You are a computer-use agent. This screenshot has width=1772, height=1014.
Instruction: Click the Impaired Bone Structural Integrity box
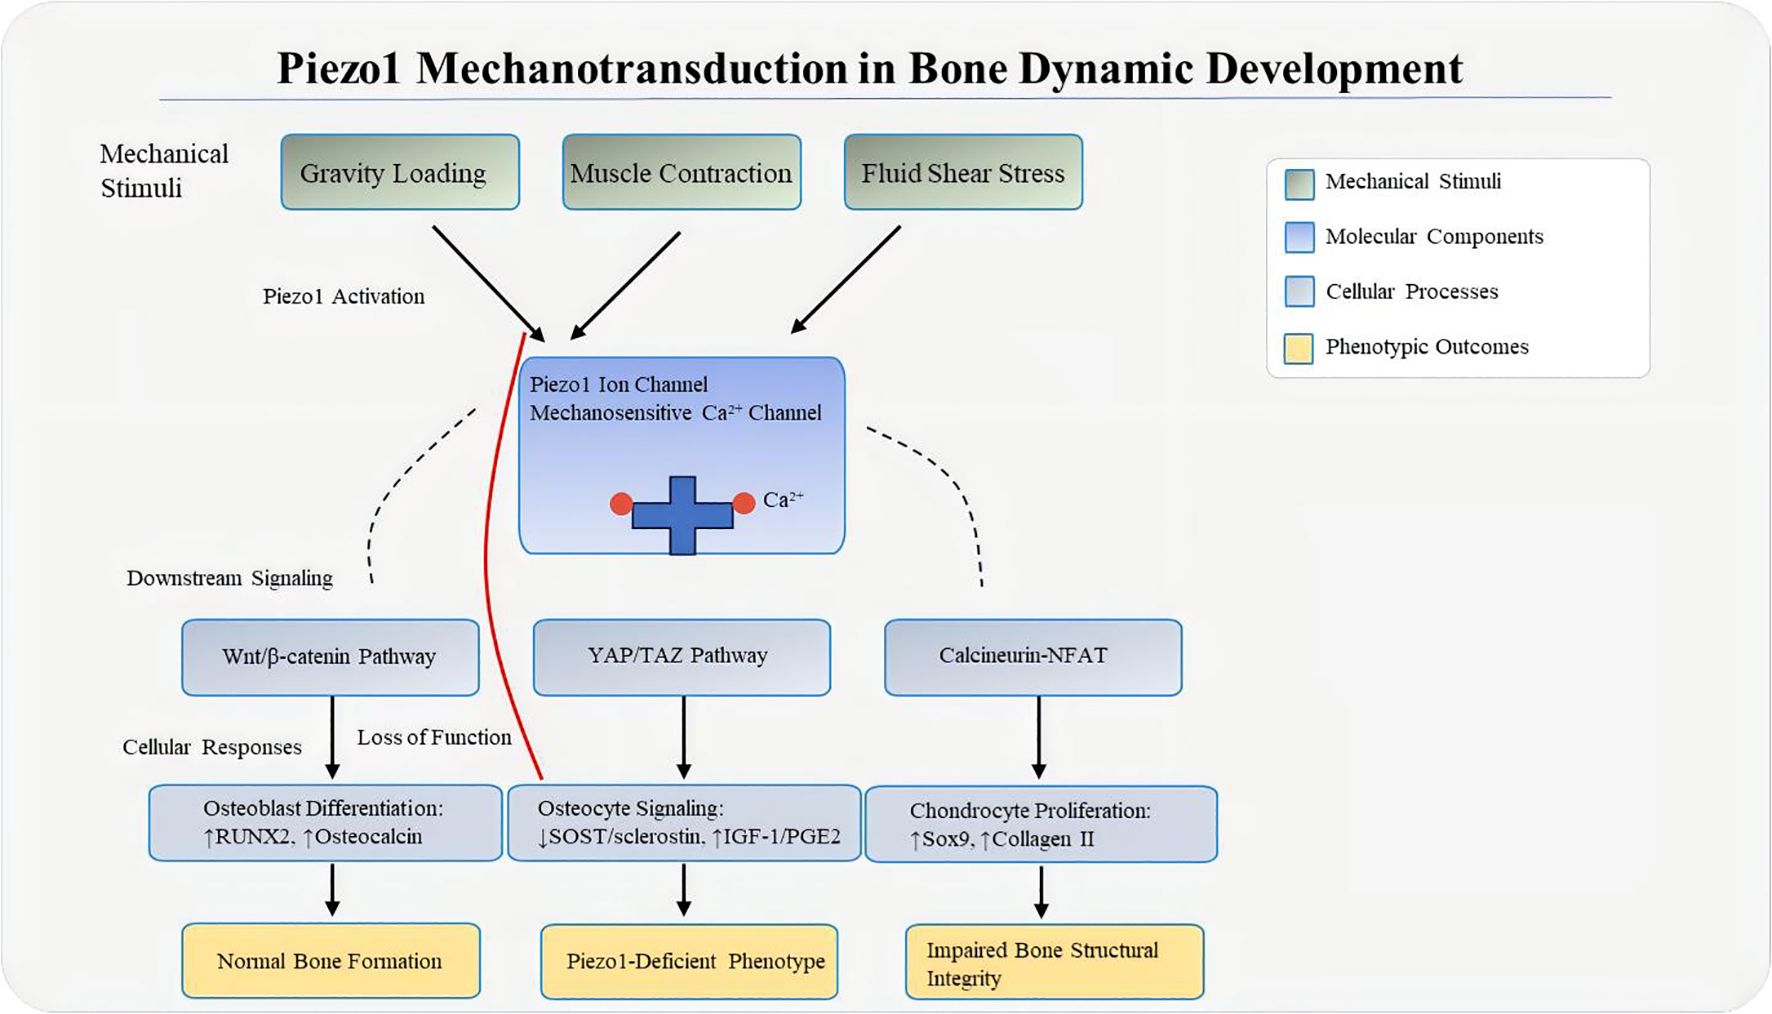pyautogui.click(x=1054, y=962)
